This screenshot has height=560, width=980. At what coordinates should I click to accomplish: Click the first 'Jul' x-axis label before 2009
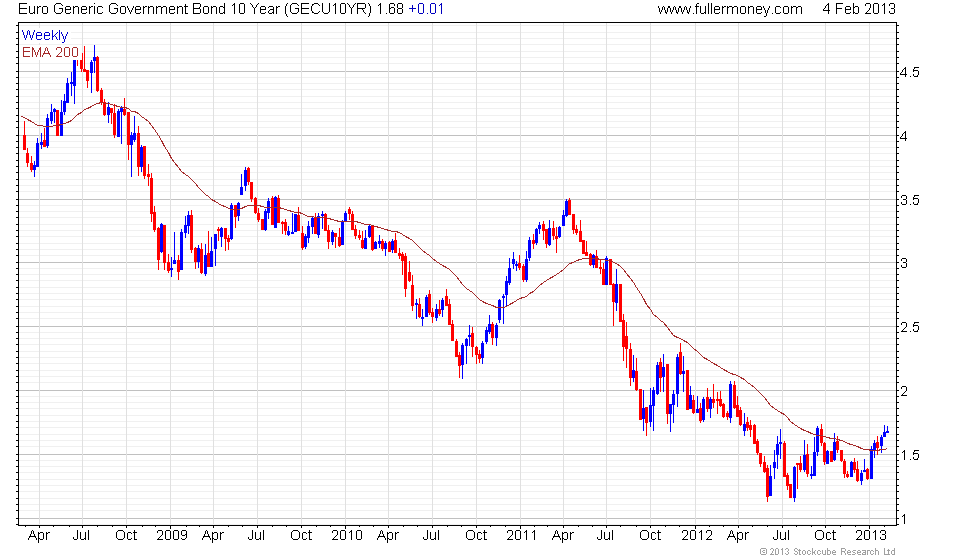pyautogui.click(x=81, y=536)
